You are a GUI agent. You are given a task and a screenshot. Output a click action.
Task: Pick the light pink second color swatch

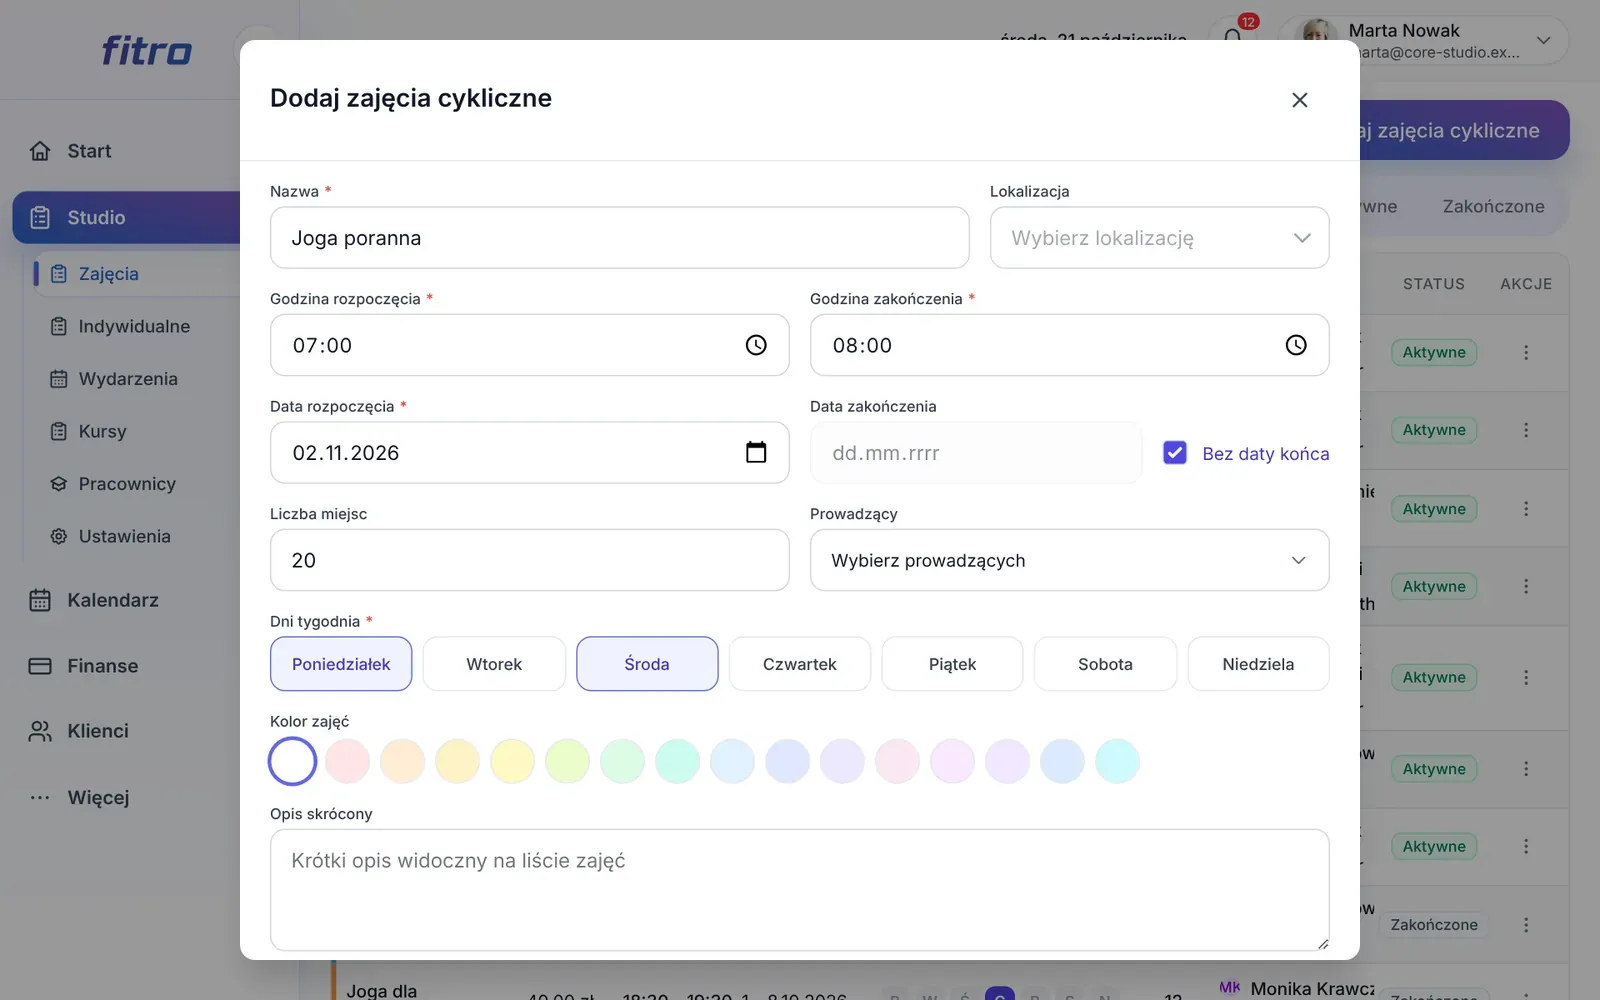pyautogui.click(x=348, y=761)
